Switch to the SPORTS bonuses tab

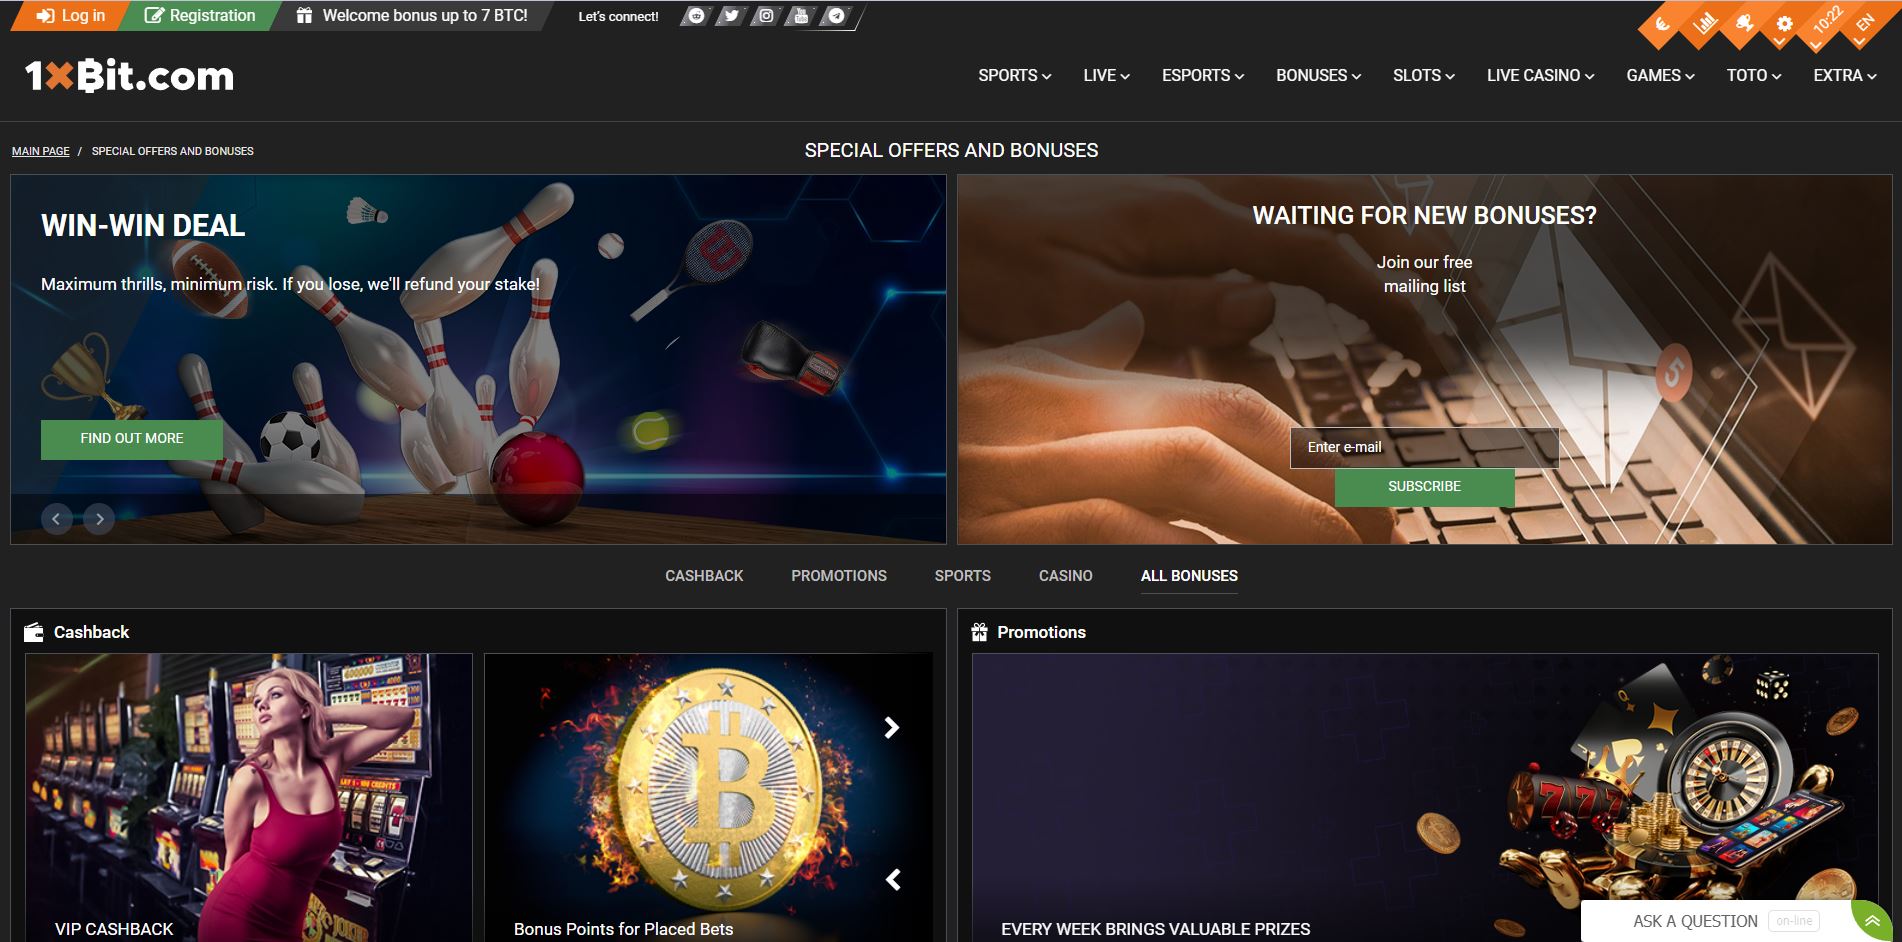(x=962, y=576)
